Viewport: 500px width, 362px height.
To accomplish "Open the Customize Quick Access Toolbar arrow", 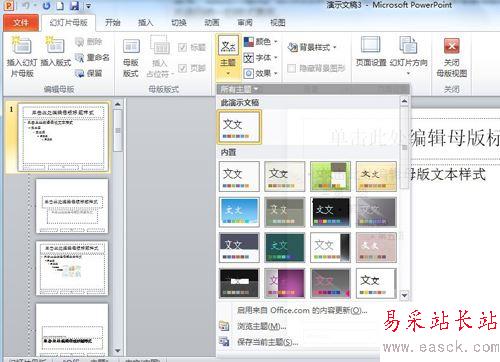I will coord(88,6).
